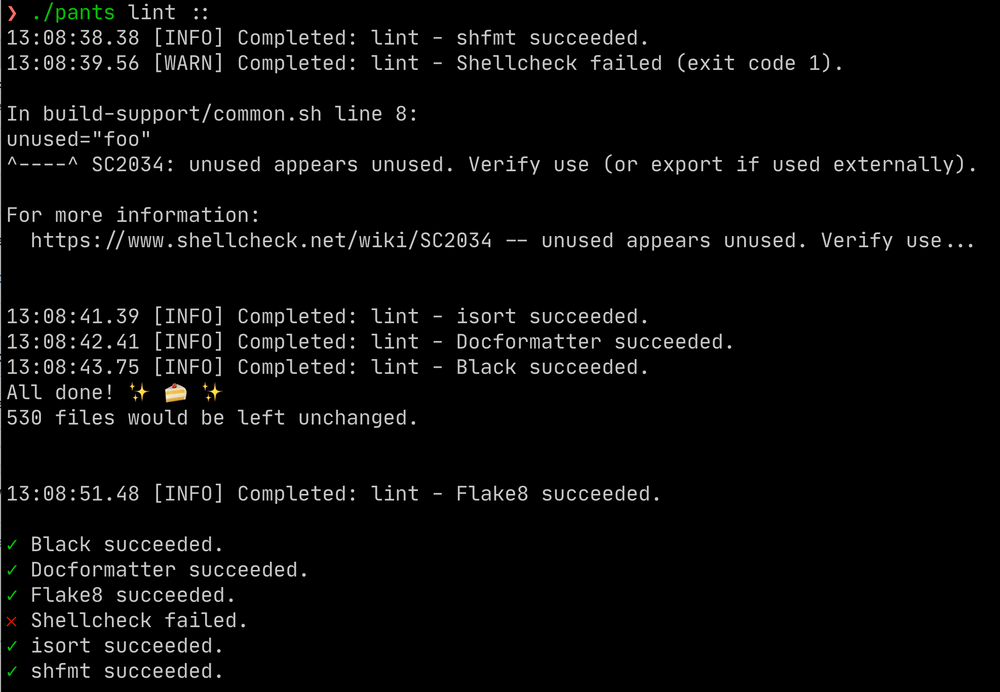This screenshot has height=692, width=1000.
Task: Click the green checkmark beside isort succeeded
Action: [x=12, y=646]
